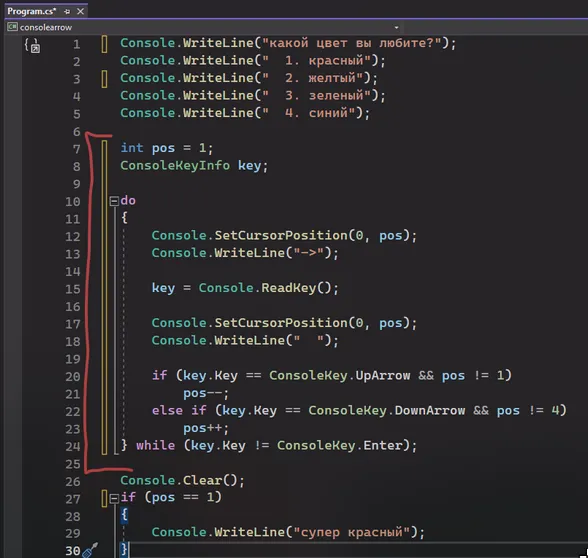Click the string " 3. зеленый" on line 4
This screenshot has height=558, width=588.
point(316,95)
